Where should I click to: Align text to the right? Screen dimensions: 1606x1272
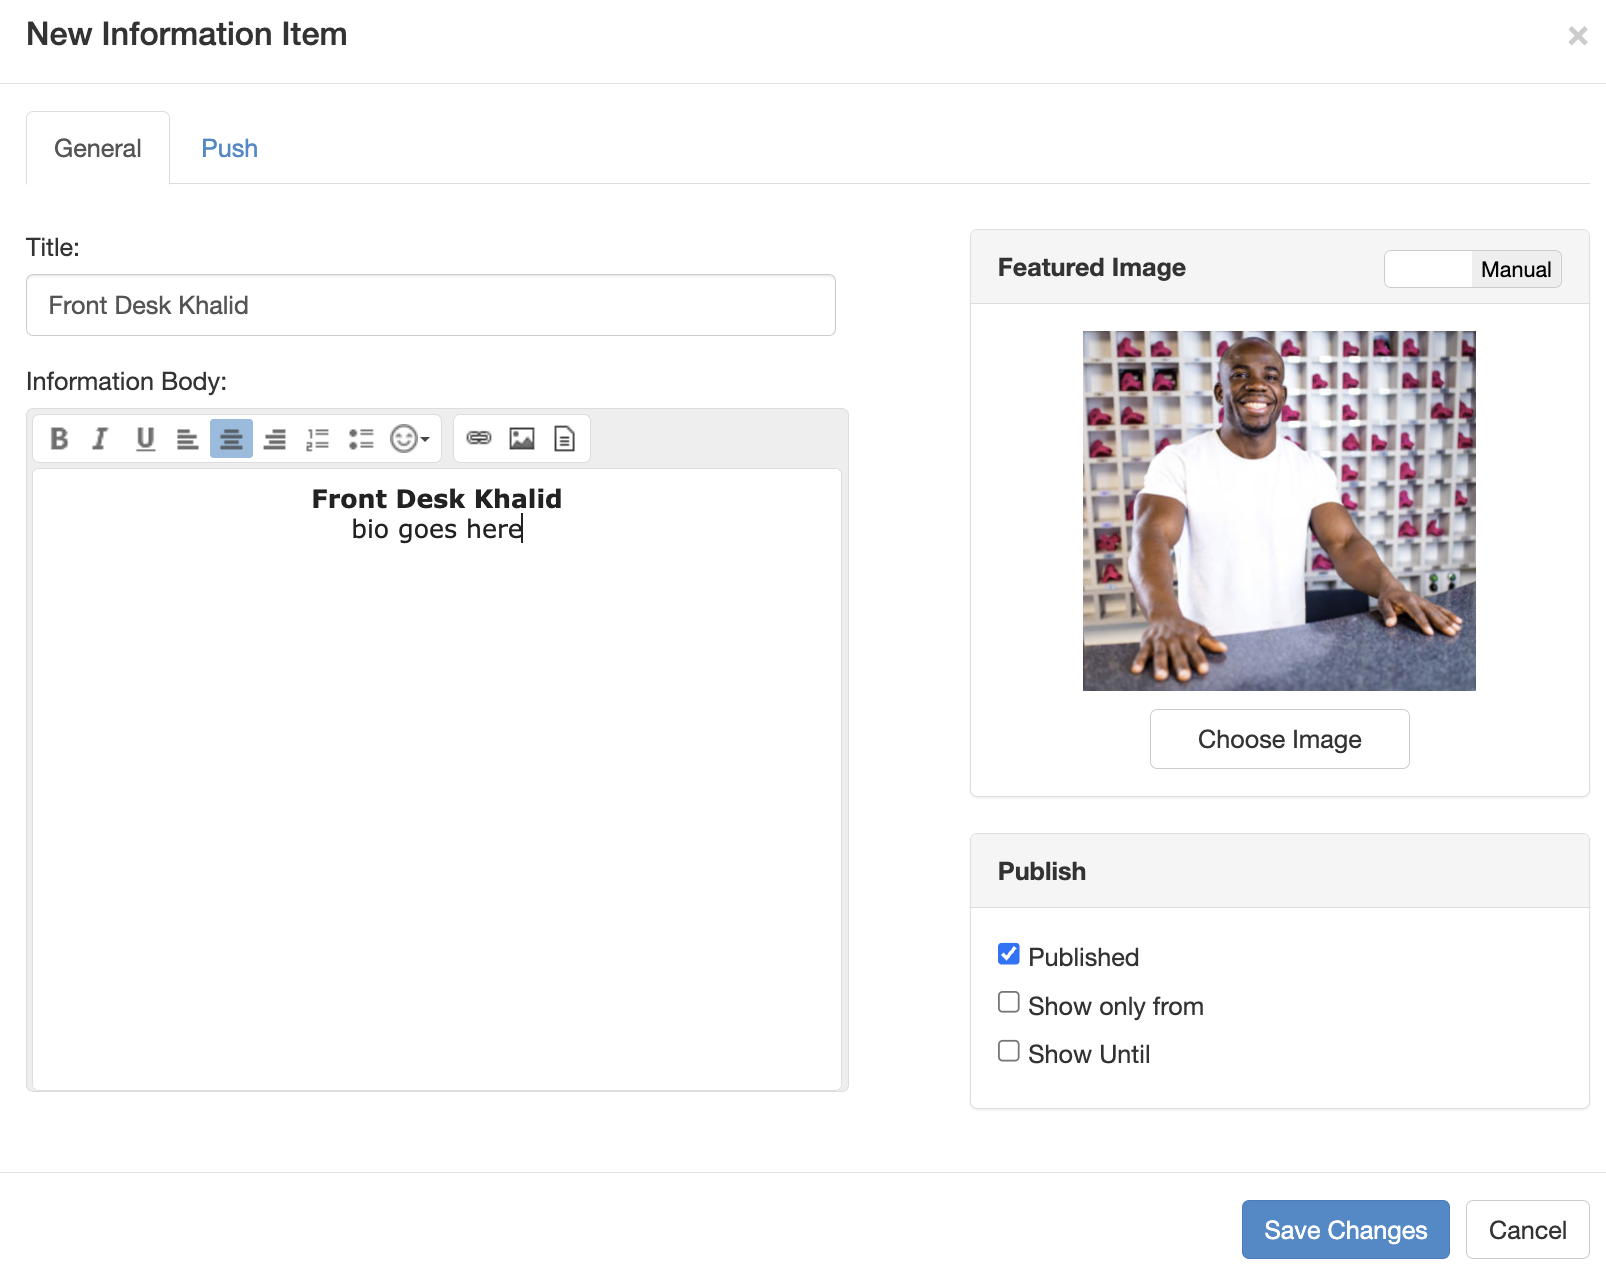(x=274, y=439)
